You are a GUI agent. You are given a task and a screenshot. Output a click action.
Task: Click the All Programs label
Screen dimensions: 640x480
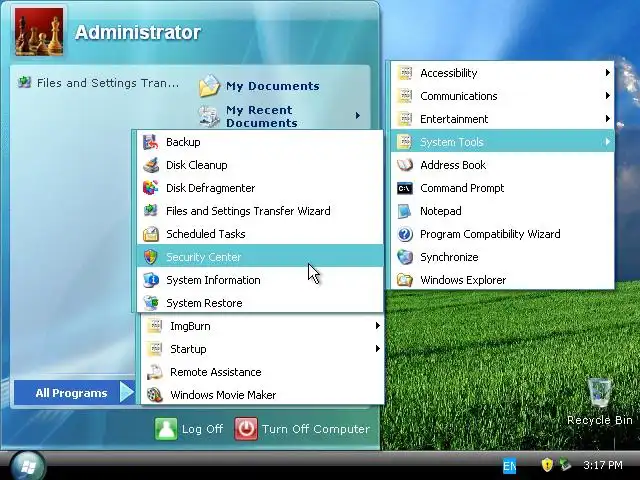[71, 393]
